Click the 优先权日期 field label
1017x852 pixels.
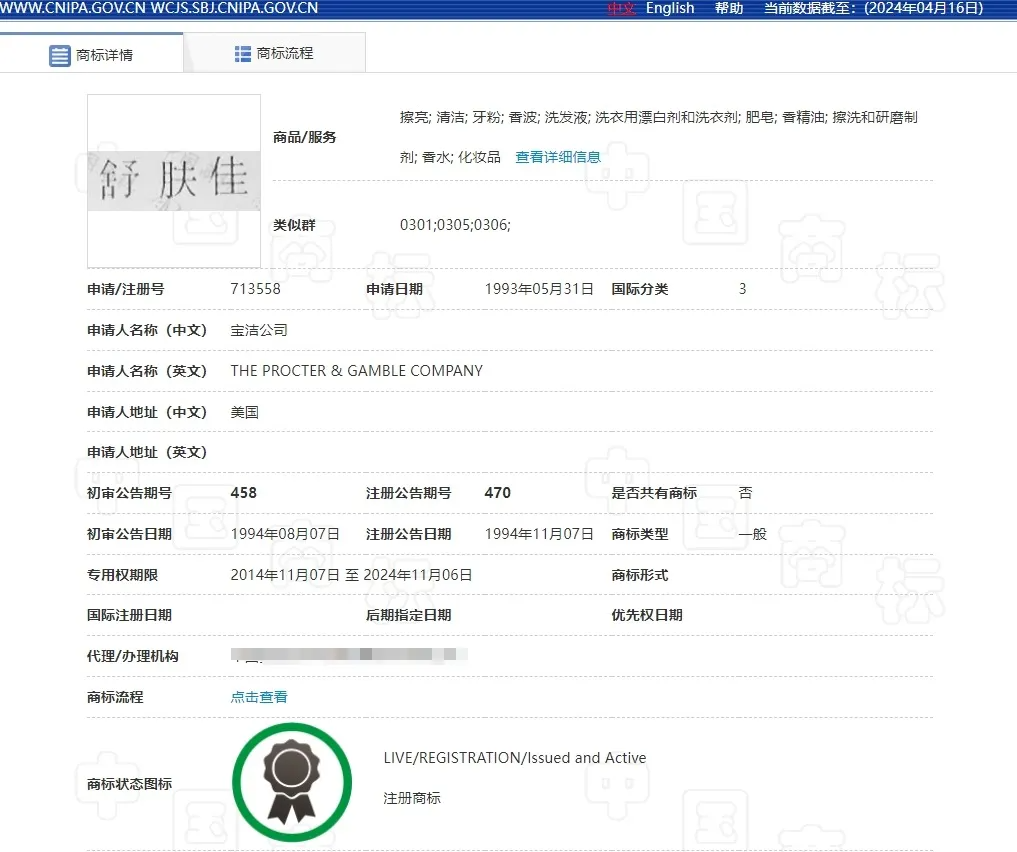647,615
